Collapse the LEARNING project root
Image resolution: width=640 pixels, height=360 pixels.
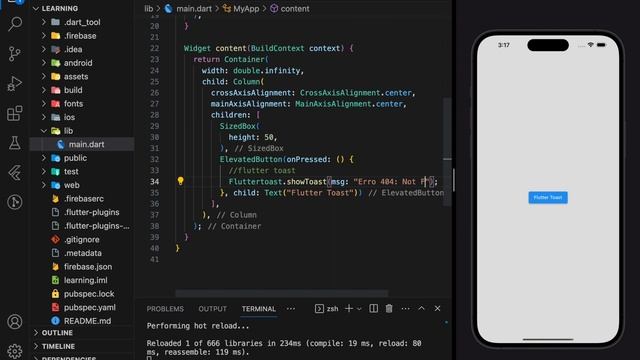pos(36,9)
